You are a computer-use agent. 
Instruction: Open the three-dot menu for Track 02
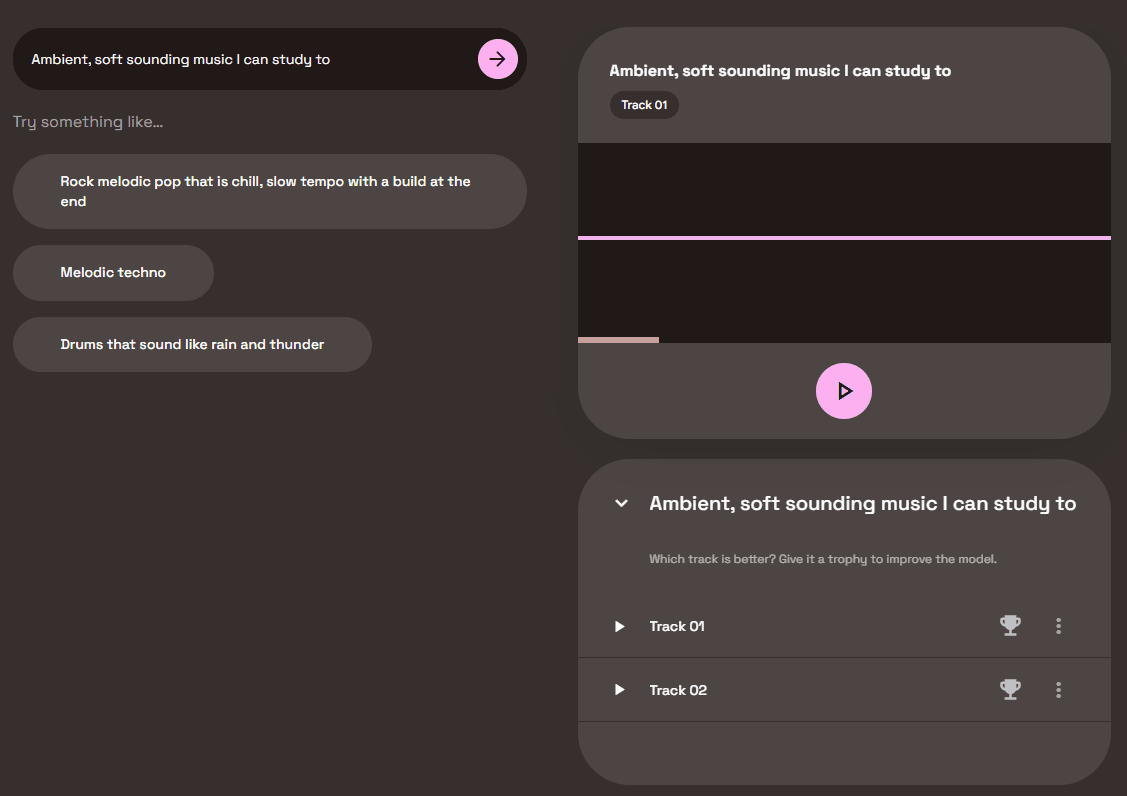pyautogui.click(x=1059, y=690)
